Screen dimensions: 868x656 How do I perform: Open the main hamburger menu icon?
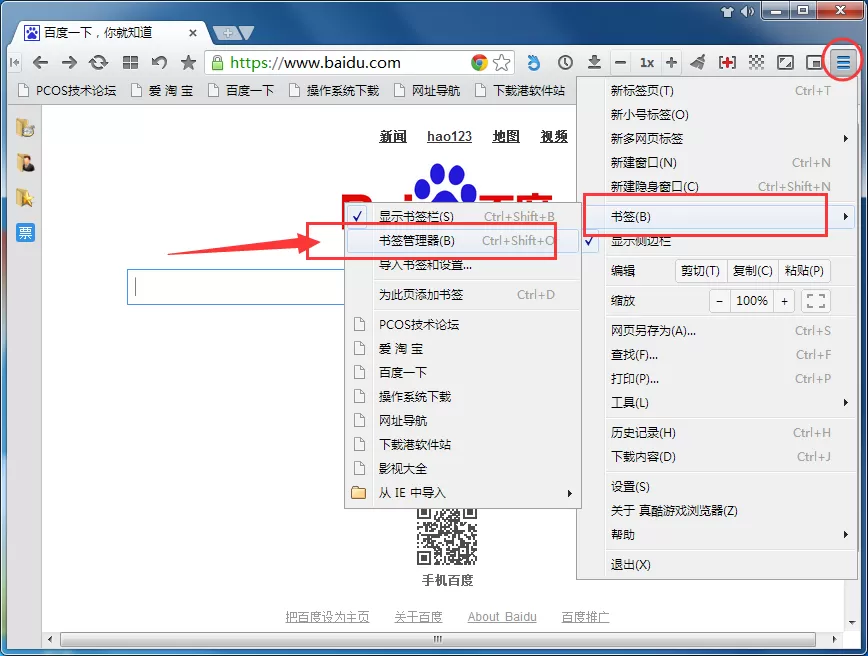point(843,63)
